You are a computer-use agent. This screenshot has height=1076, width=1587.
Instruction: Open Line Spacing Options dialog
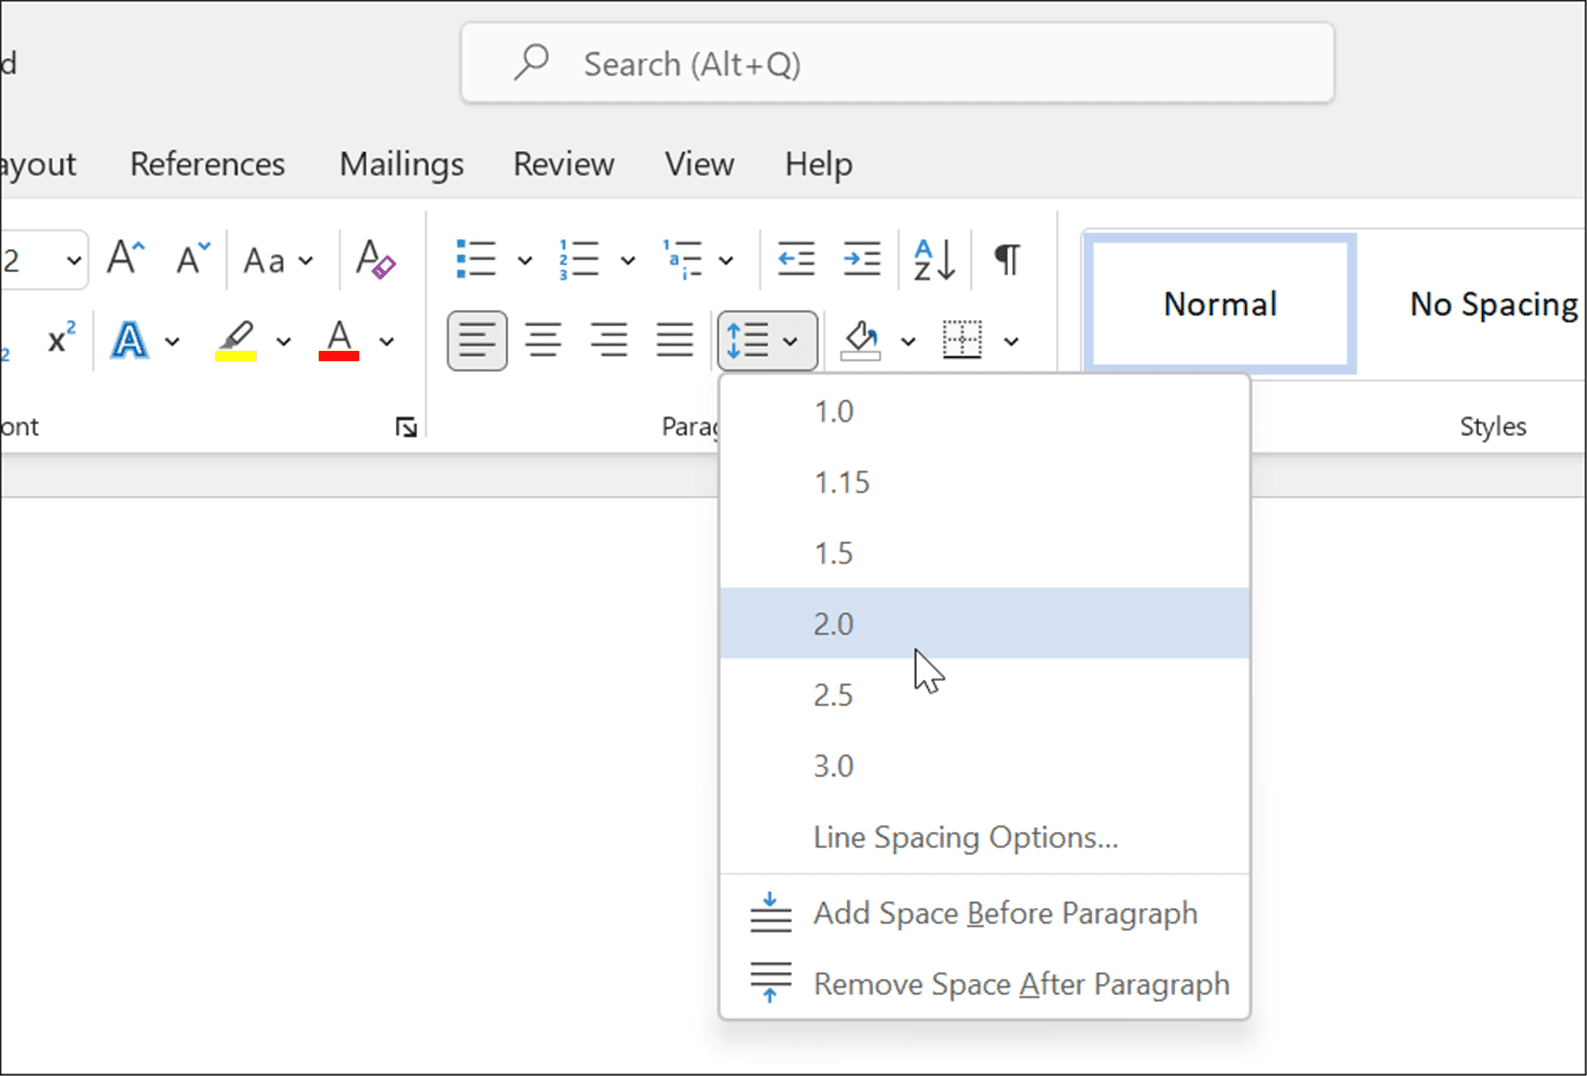click(x=985, y=836)
